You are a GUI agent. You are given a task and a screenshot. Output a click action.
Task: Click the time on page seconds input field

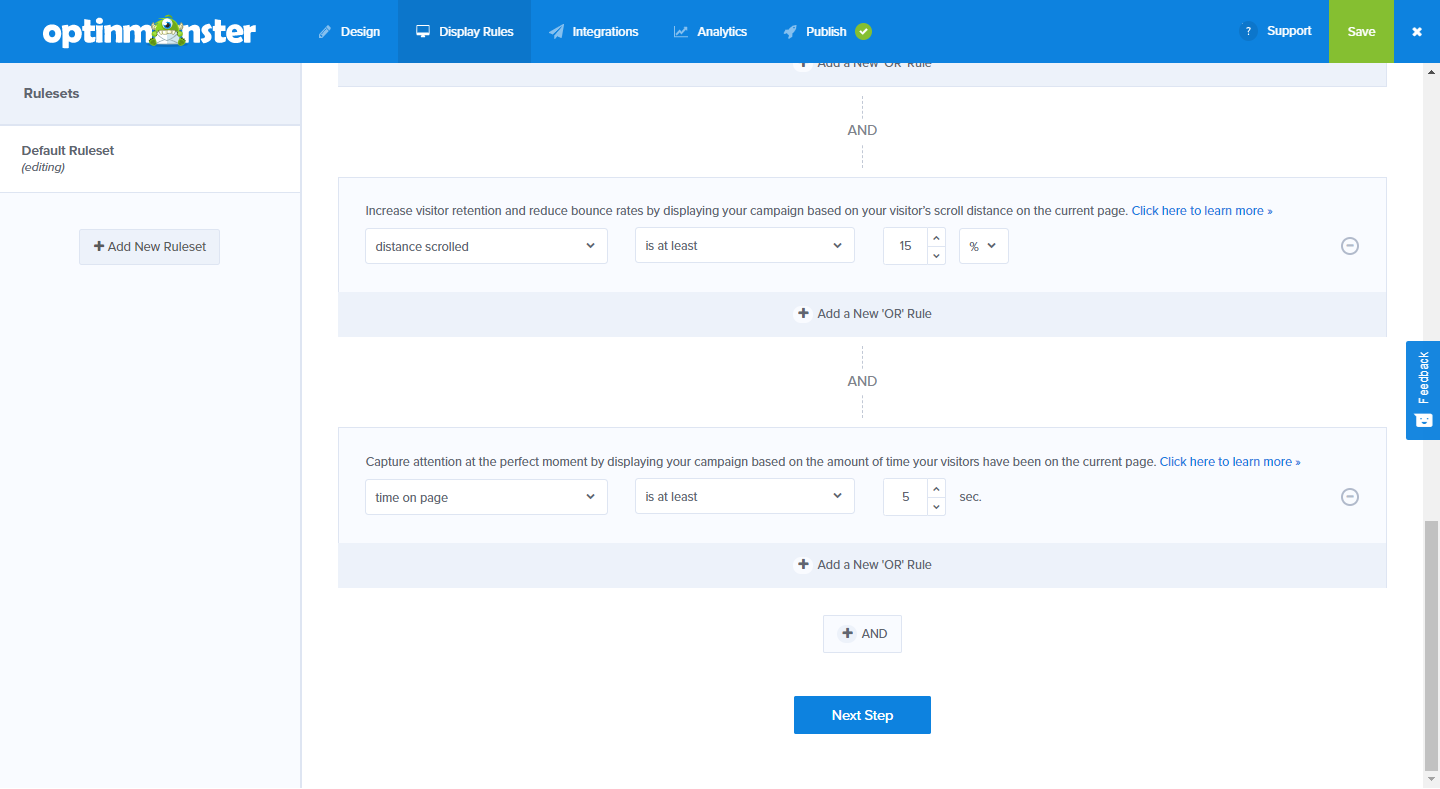pos(906,497)
